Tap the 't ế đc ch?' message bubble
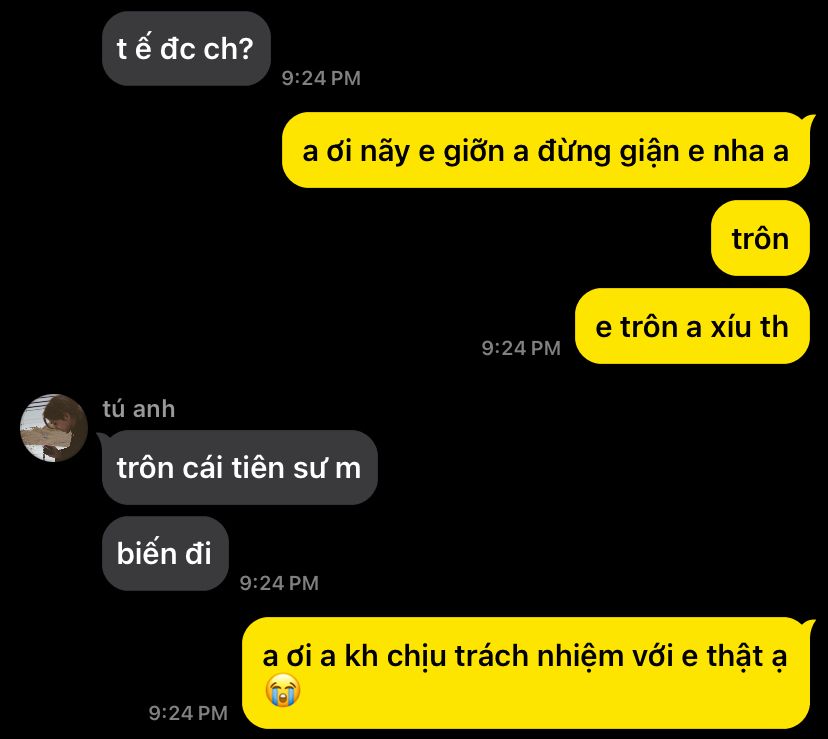The image size is (828, 739). pyautogui.click(x=186, y=49)
